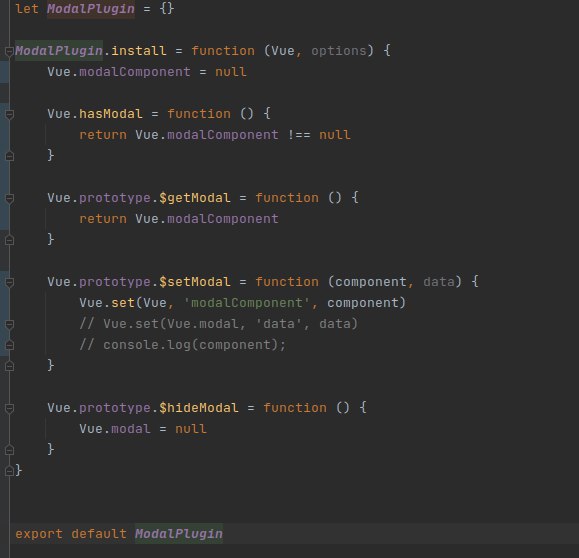Click 'modal' in Vue.modal = null
This screenshot has width=579, height=558.
point(131,429)
